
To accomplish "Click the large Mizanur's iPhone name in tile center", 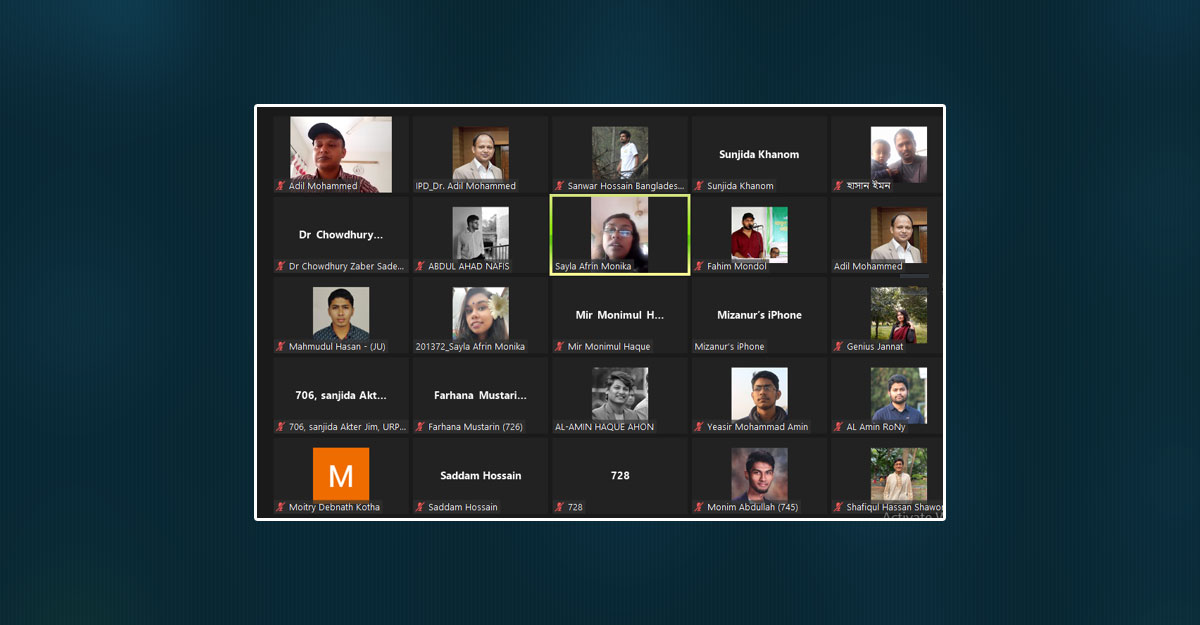I will pos(759,315).
